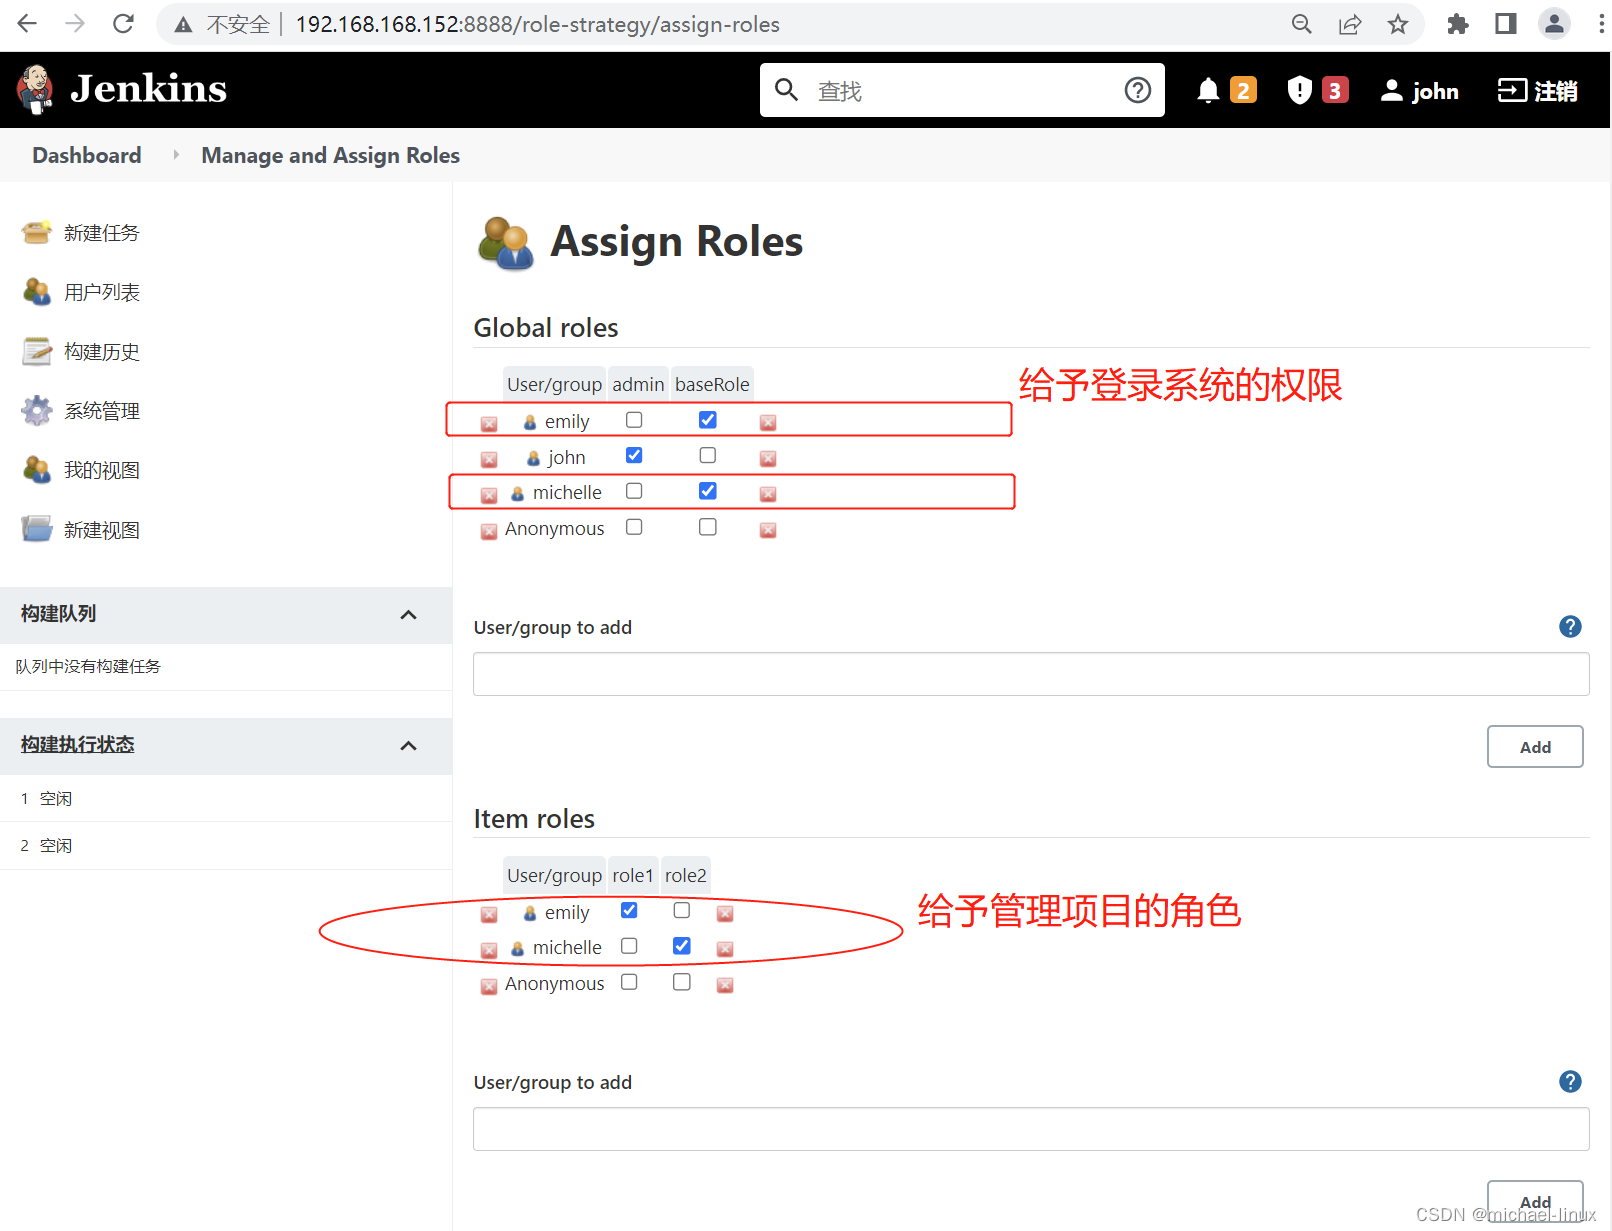Click Add button under Global roles
This screenshot has height=1231, width=1612.
click(1535, 747)
